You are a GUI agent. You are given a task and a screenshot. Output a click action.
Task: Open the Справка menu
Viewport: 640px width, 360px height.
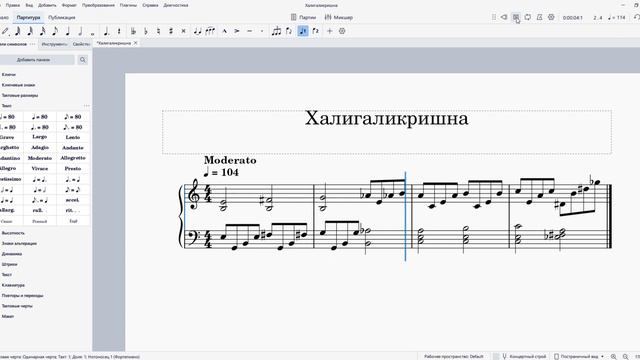[150, 5]
